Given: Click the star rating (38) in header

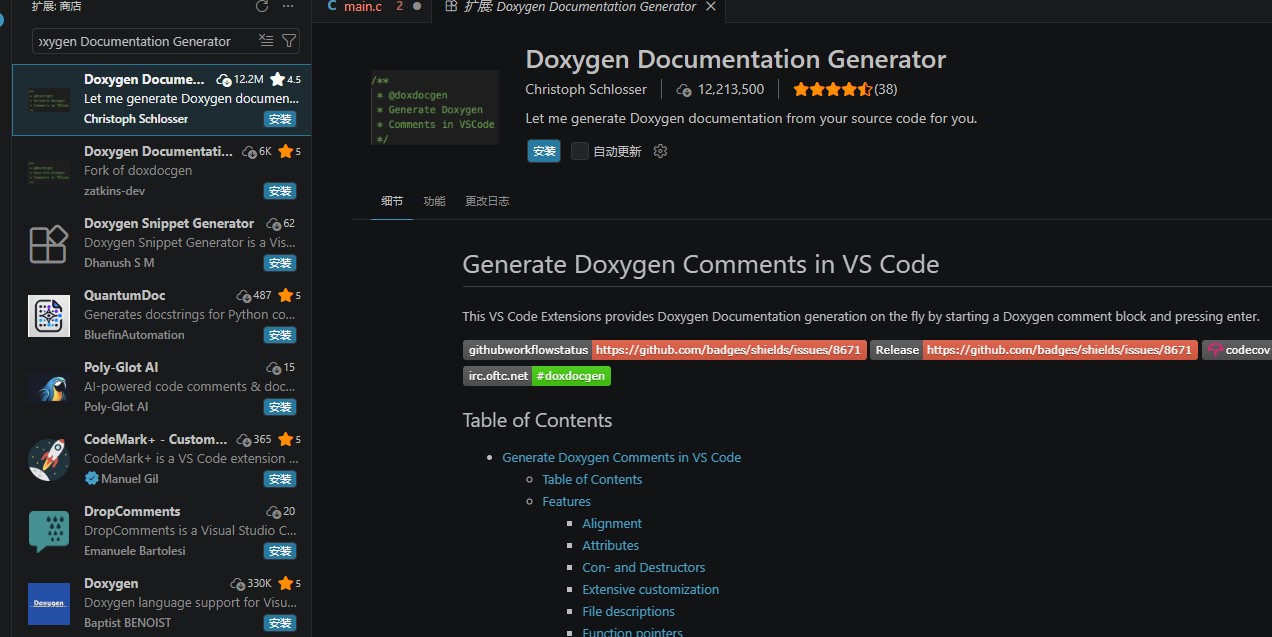Looking at the screenshot, I should pyautogui.click(x=845, y=89).
